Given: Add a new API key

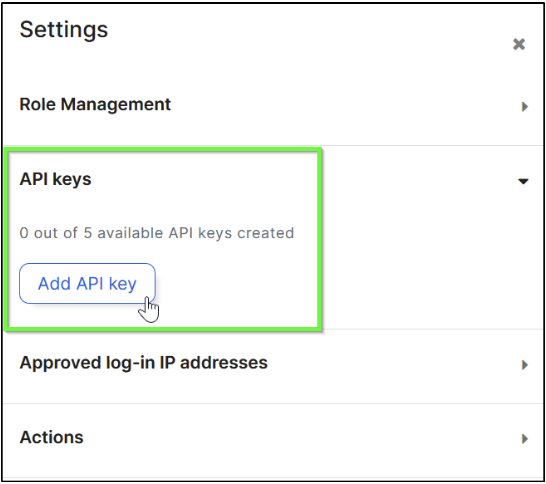Looking at the screenshot, I should coord(87,283).
